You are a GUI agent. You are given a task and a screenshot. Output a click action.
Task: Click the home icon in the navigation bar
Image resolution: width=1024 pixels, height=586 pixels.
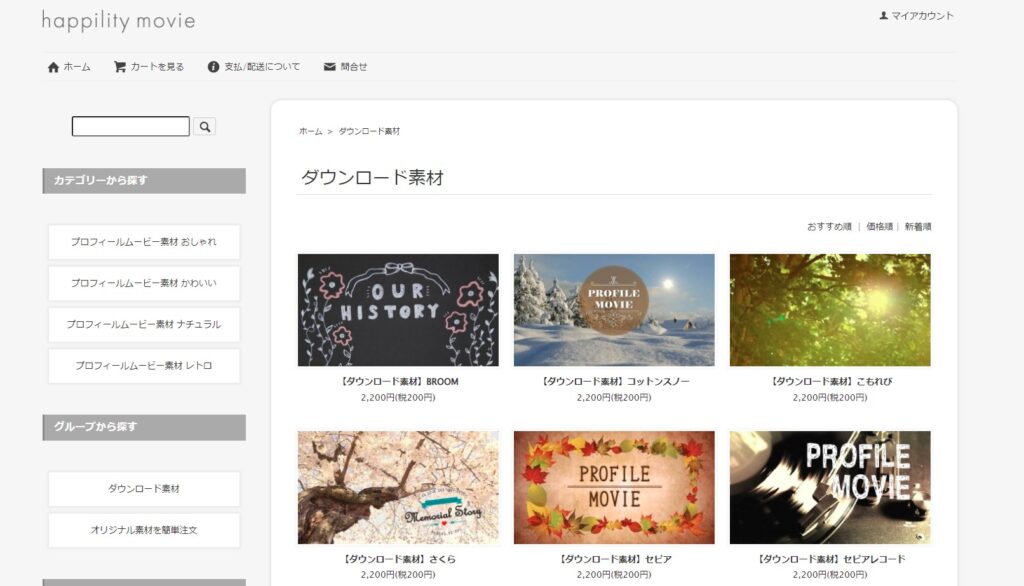click(51, 66)
